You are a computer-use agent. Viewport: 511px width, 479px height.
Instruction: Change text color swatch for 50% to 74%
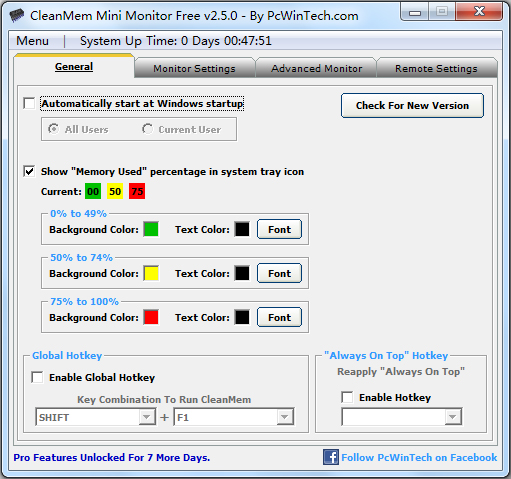pos(242,273)
